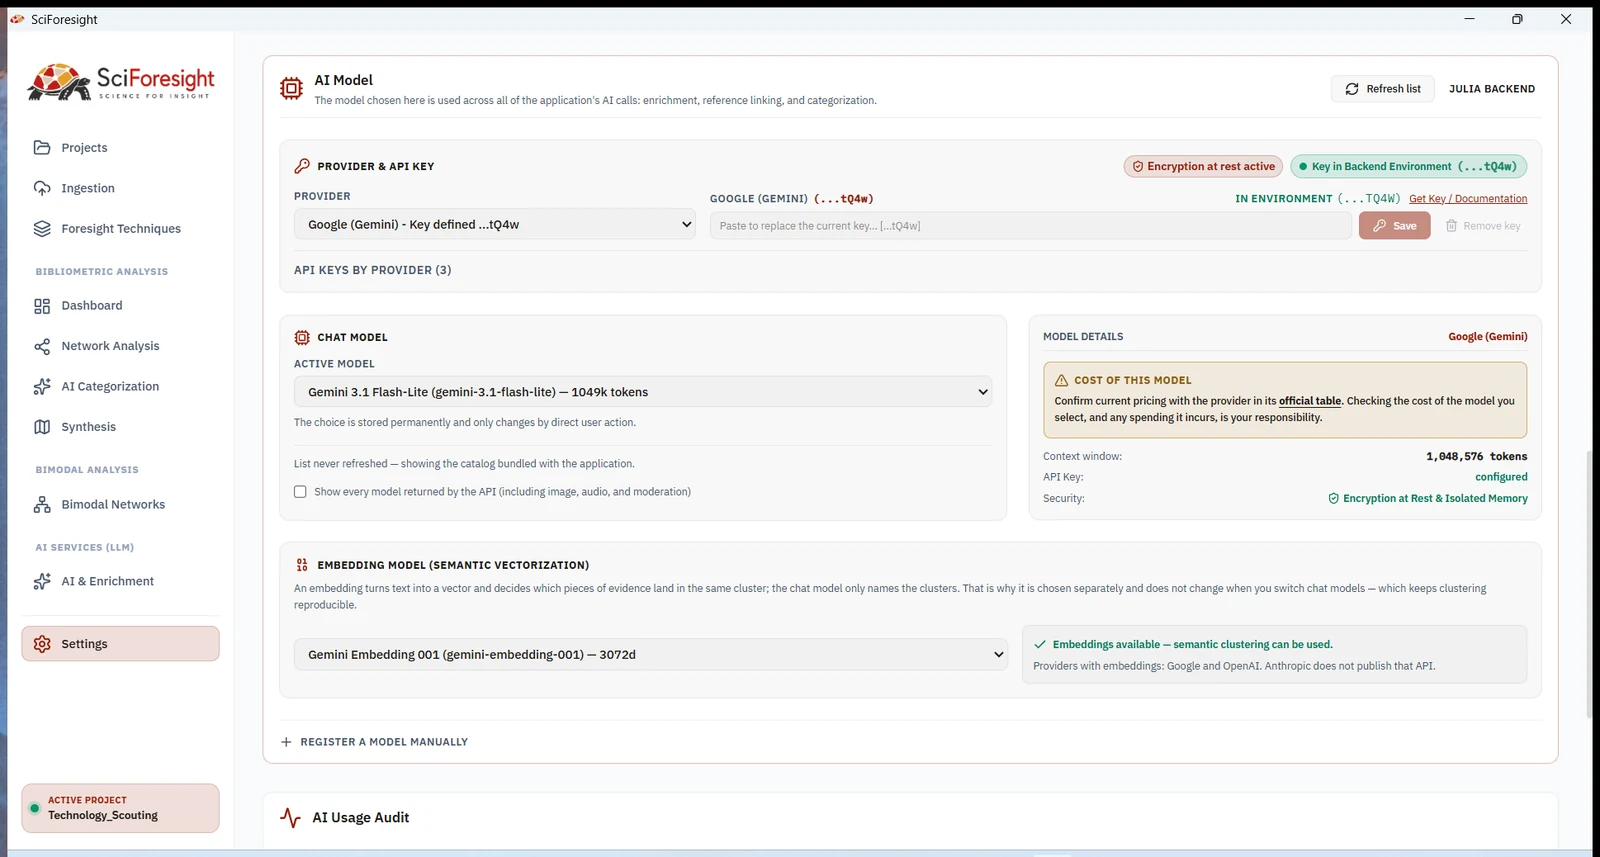Click the green status dot in Key in Backend Environment
The width and height of the screenshot is (1600, 857).
pos(1303,167)
